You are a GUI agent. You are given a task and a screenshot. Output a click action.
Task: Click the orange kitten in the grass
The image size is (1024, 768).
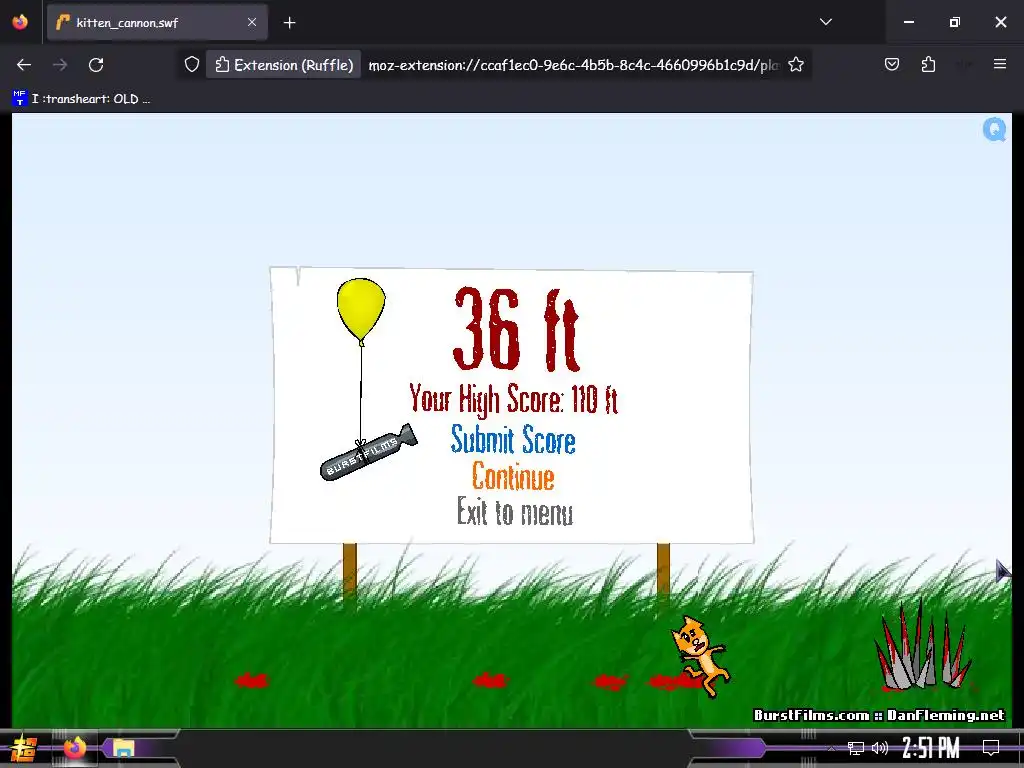[x=700, y=655]
